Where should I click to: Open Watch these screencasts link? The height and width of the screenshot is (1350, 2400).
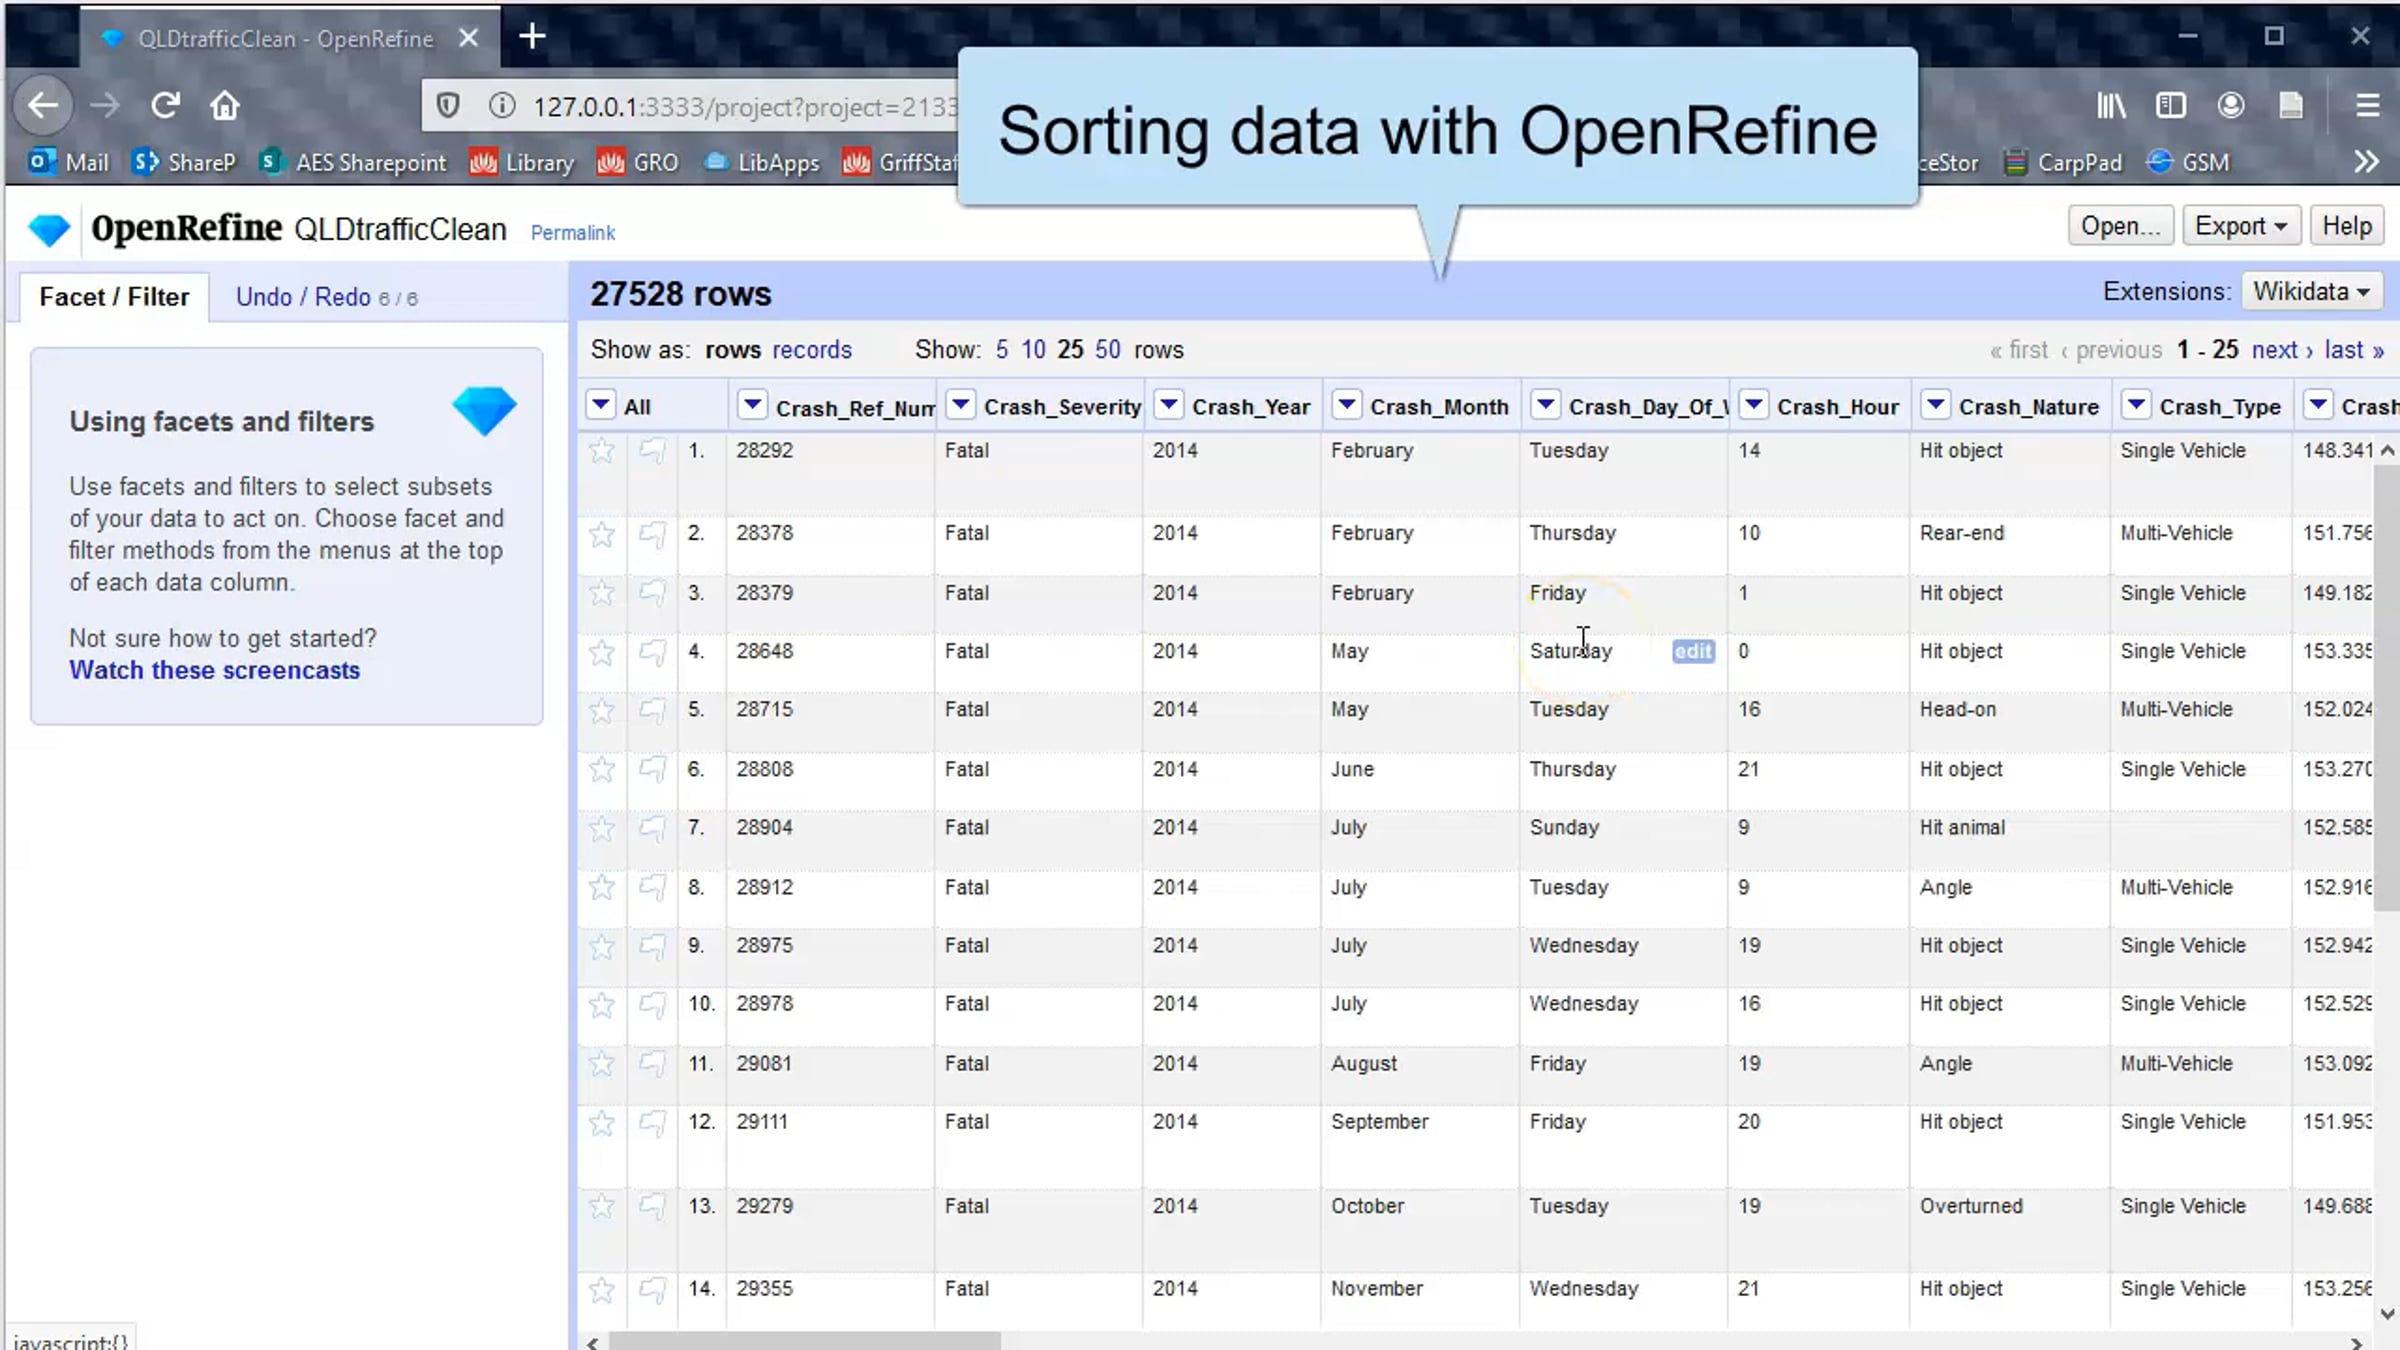(214, 670)
